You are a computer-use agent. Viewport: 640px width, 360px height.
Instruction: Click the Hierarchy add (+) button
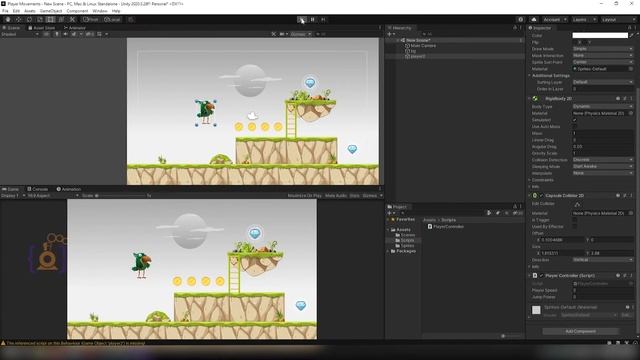point(390,34)
